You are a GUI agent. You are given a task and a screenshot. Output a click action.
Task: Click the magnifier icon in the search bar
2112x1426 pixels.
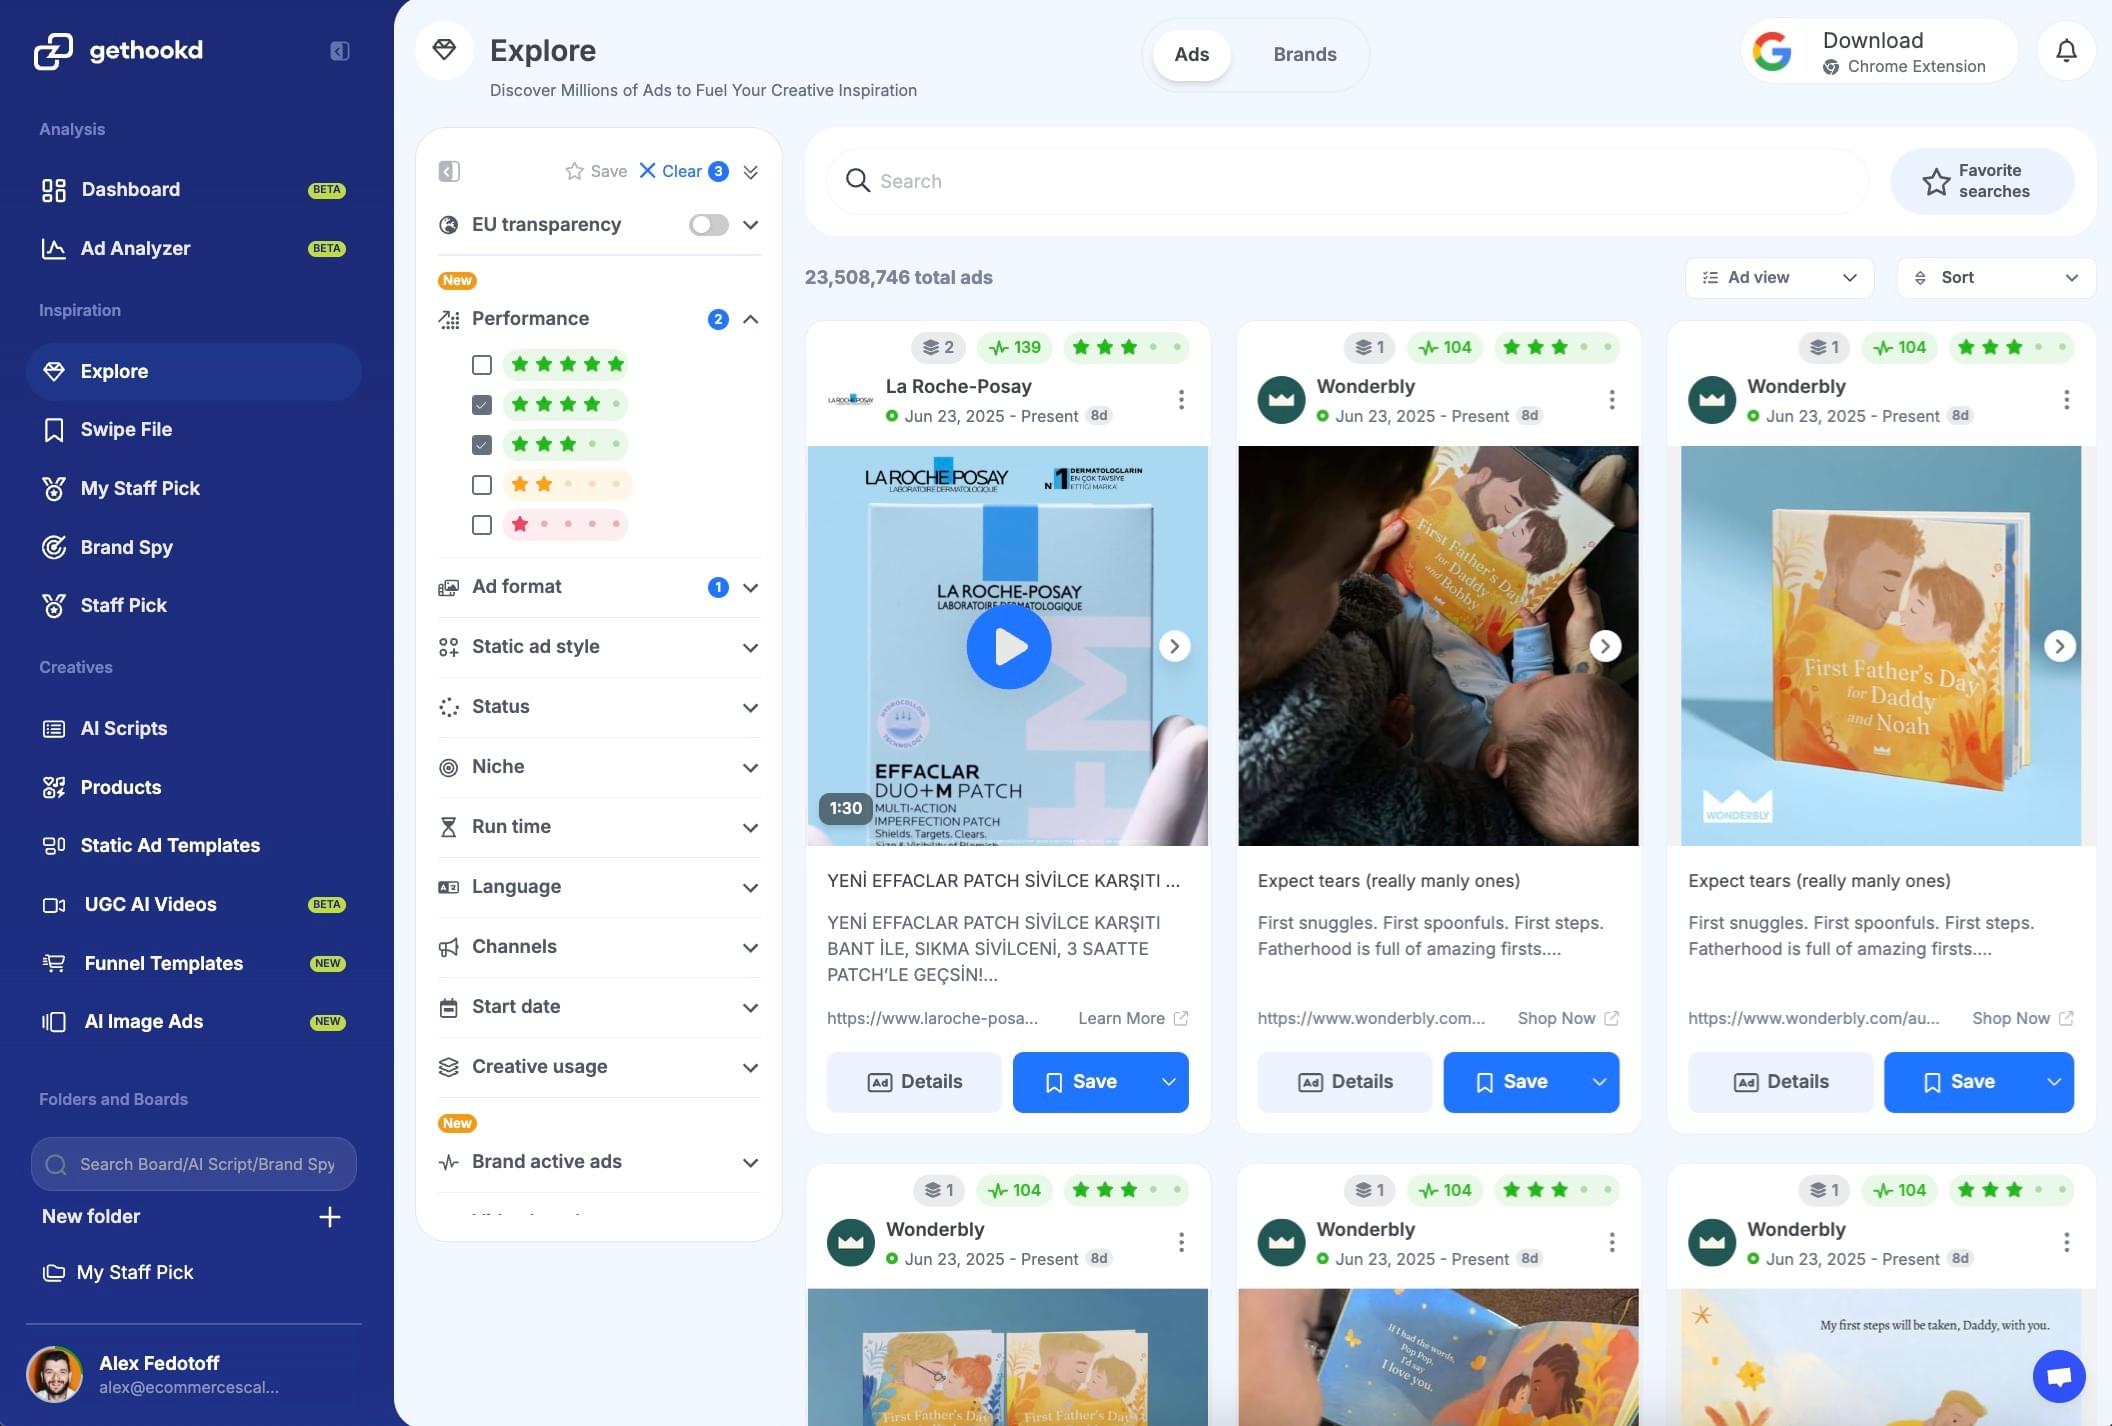click(857, 181)
